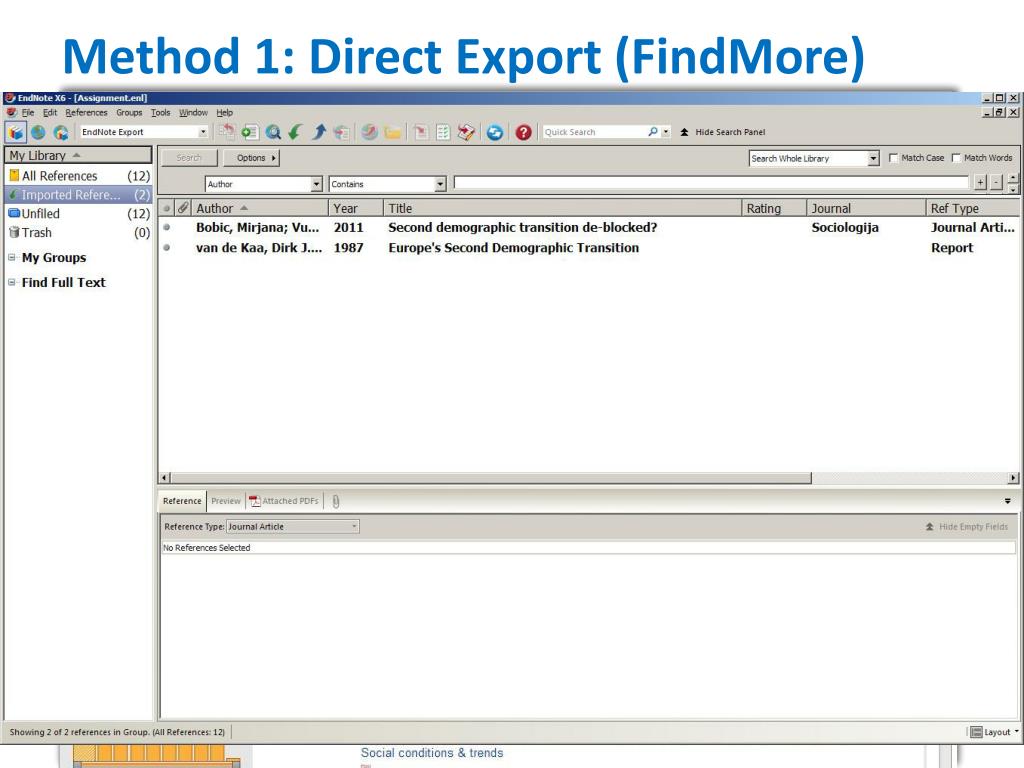Select the Unfiled group
Viewport: 1024px width, 768px height.
[x=78, y=214]
